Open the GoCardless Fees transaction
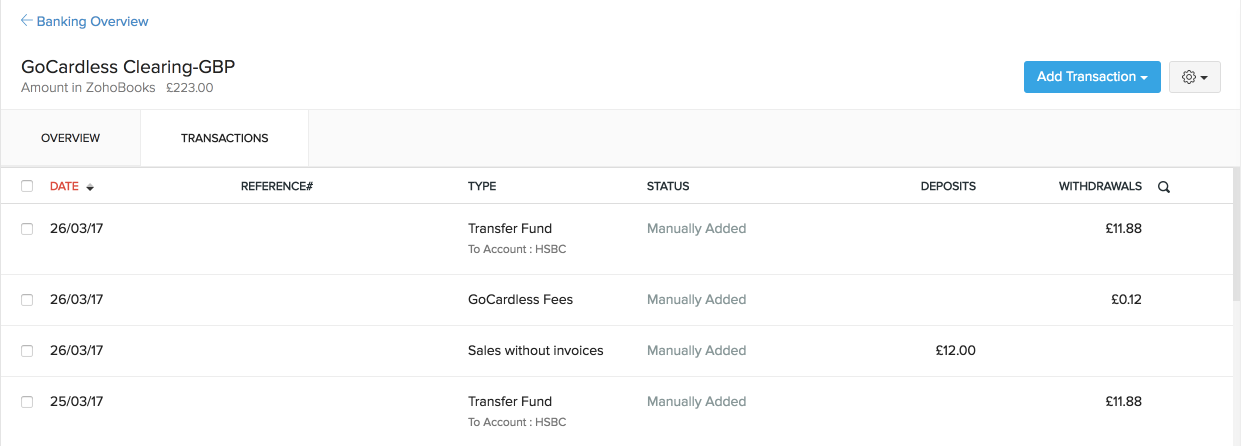The image size is (1241, 446). (x=520, y=300)
